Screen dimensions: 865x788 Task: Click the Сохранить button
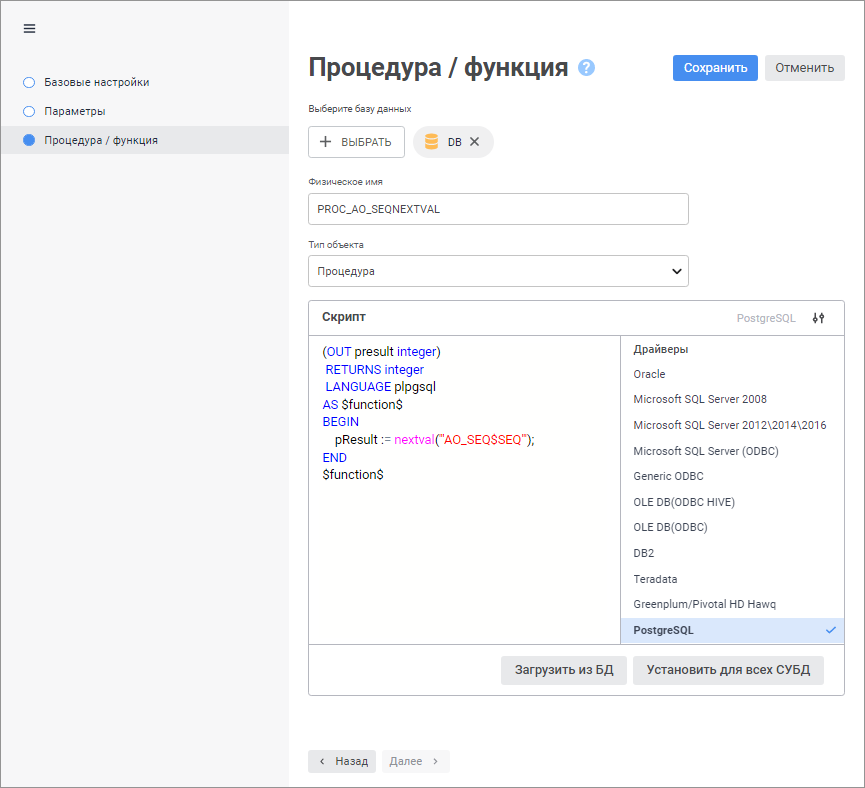click(x=715, y=68)
